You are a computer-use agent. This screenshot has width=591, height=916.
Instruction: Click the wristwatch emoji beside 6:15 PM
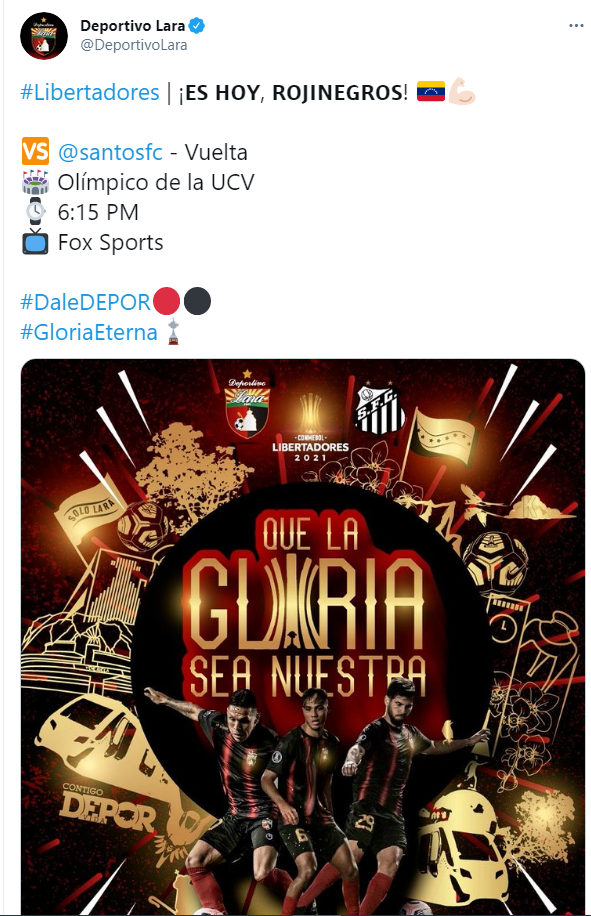click(36, 211)
